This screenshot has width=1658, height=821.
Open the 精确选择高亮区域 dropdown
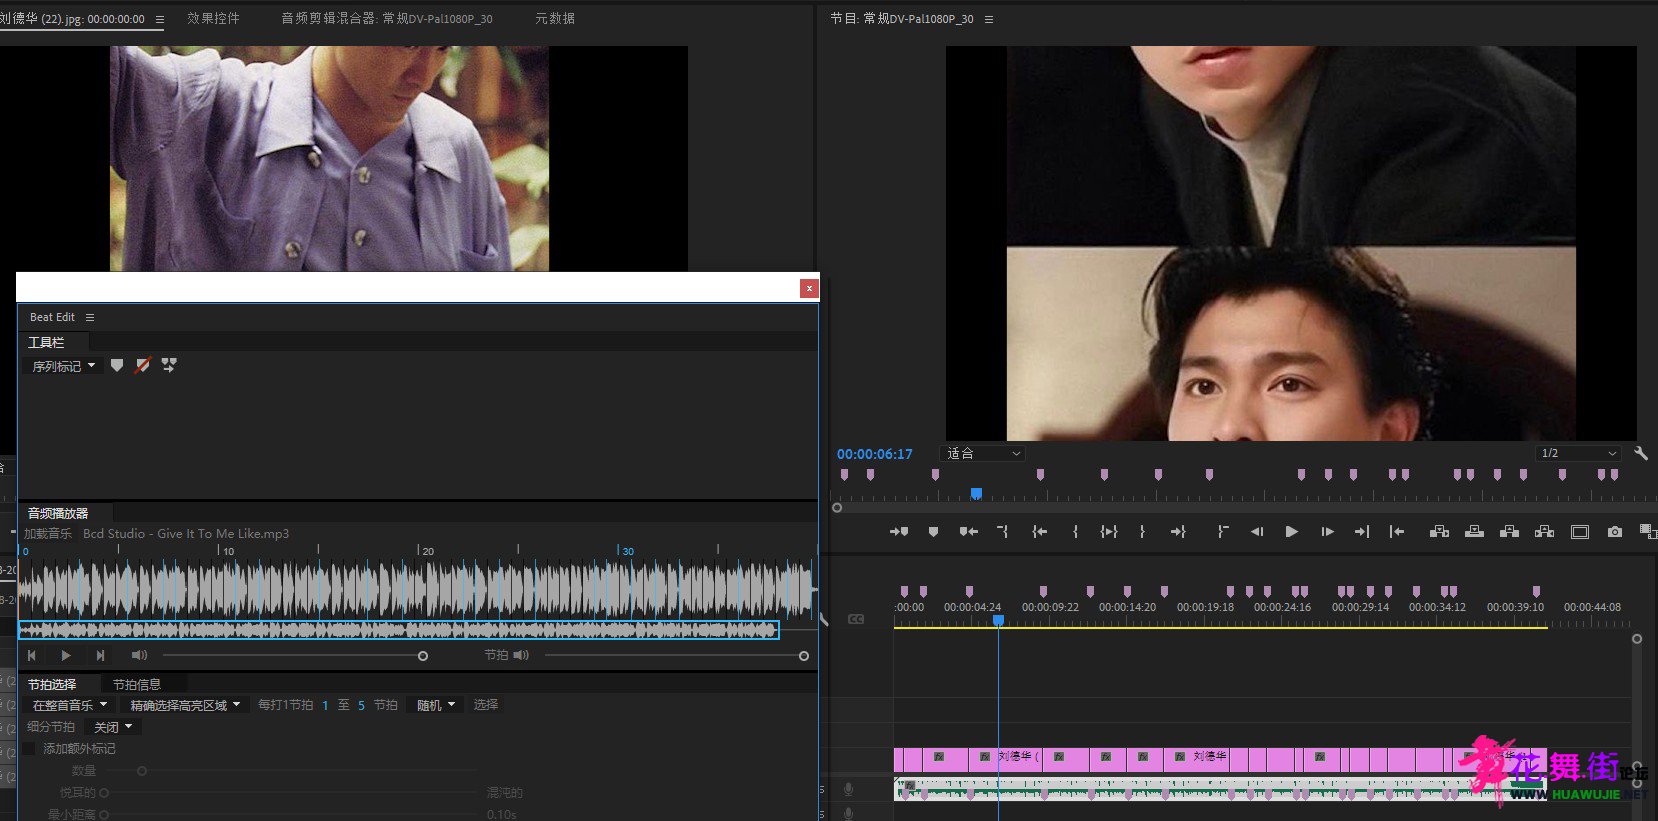pyautogui.click(x=184, y=705)
